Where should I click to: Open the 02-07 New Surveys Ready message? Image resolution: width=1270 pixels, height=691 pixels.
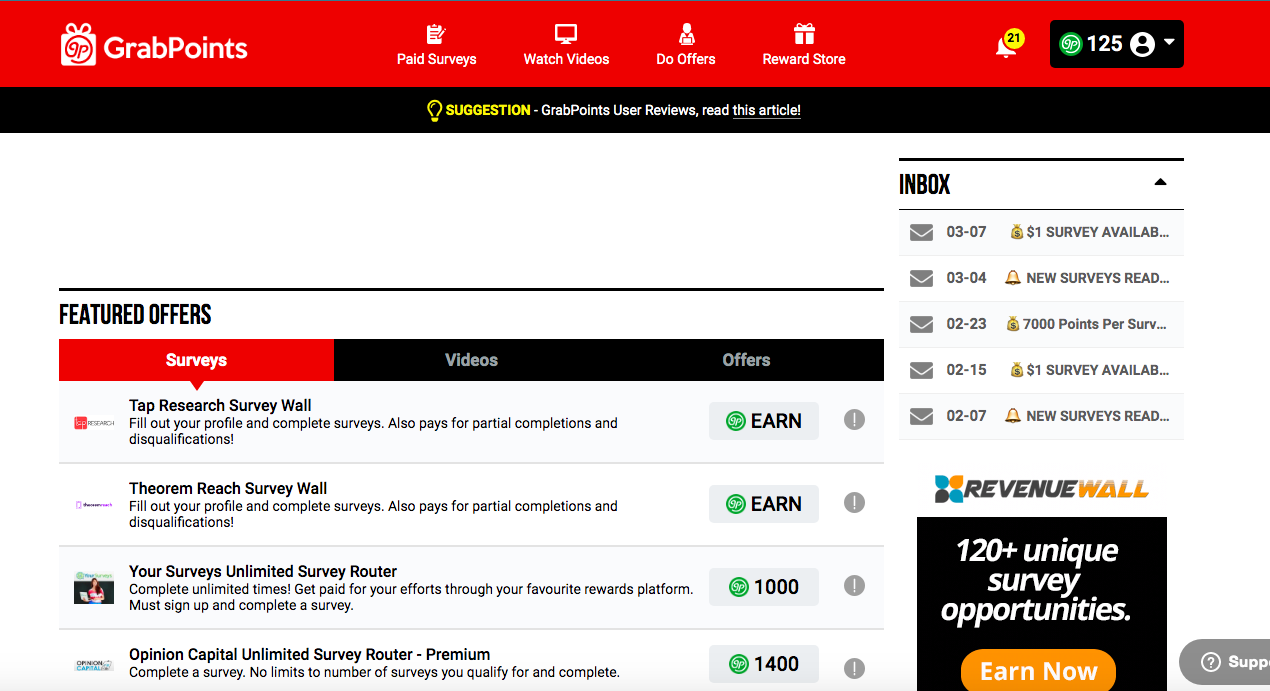tap(1041, 416)
